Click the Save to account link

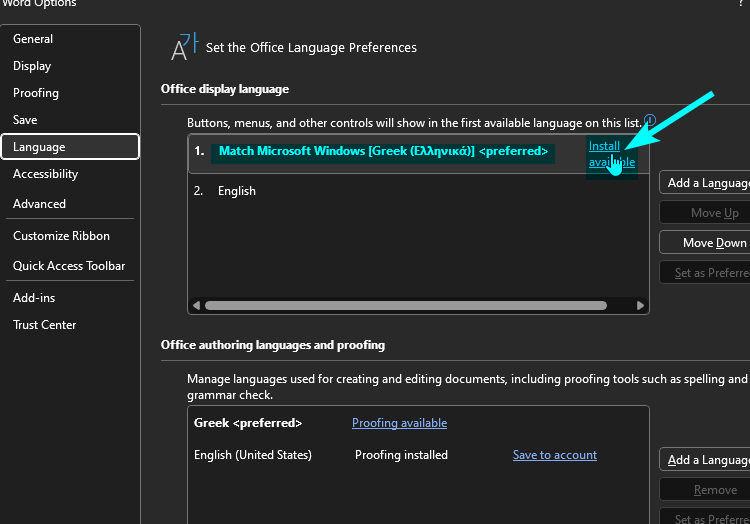555,455
